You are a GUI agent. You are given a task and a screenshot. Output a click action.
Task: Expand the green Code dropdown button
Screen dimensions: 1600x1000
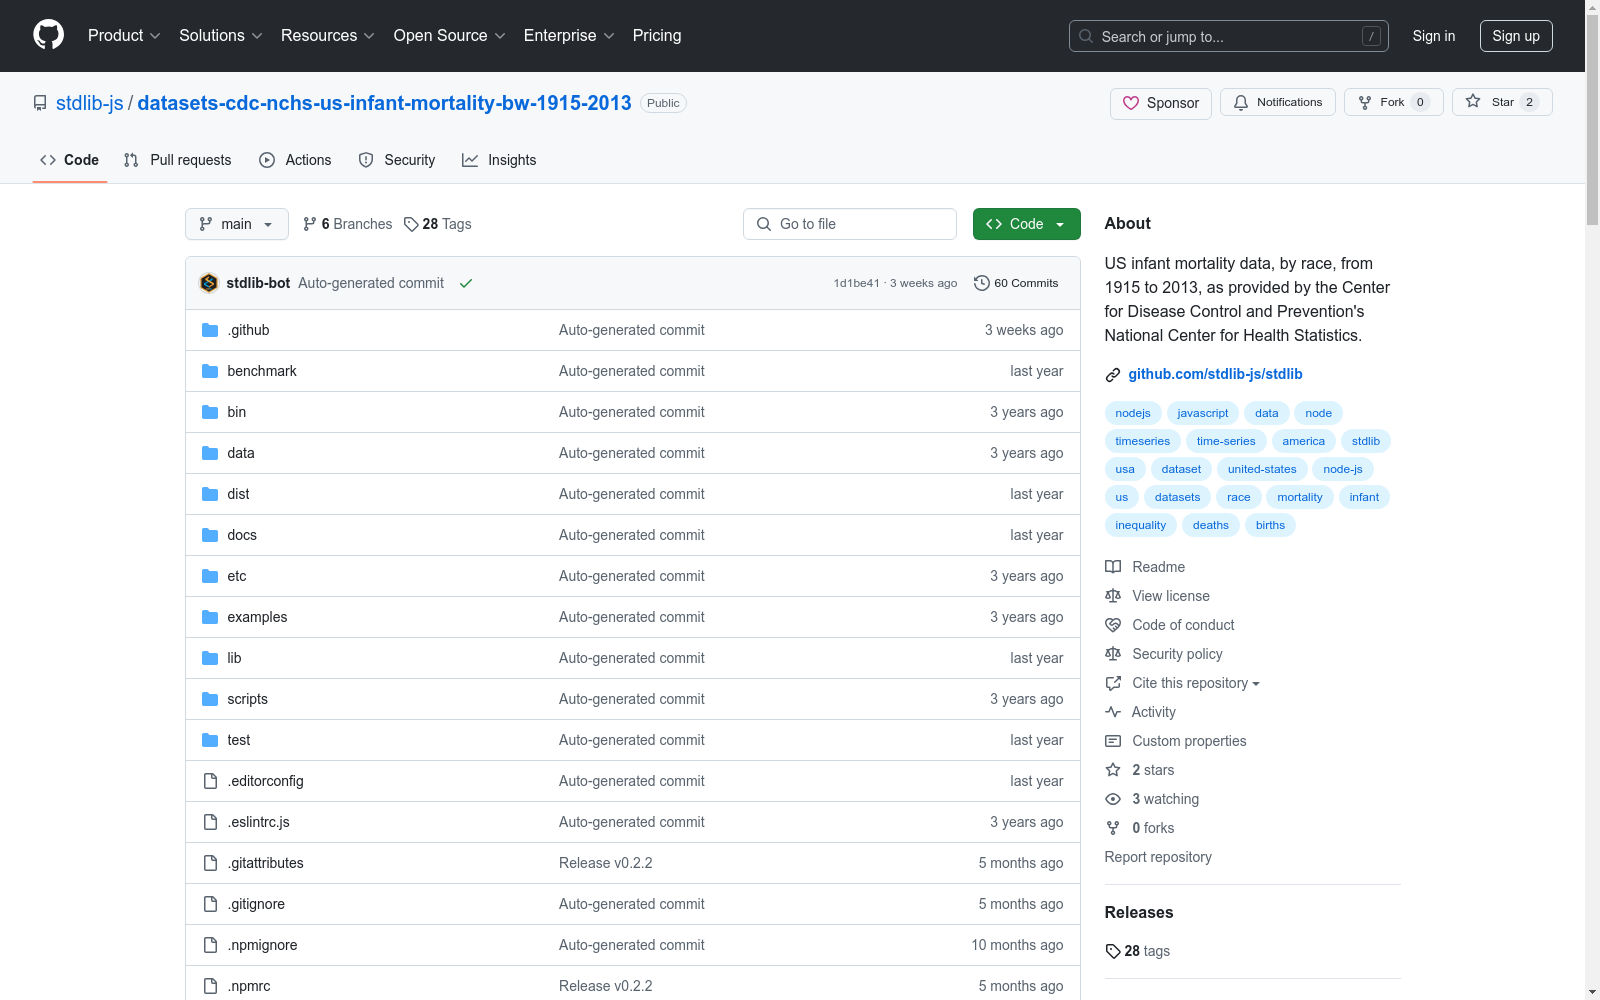[x=1027, y=224]
